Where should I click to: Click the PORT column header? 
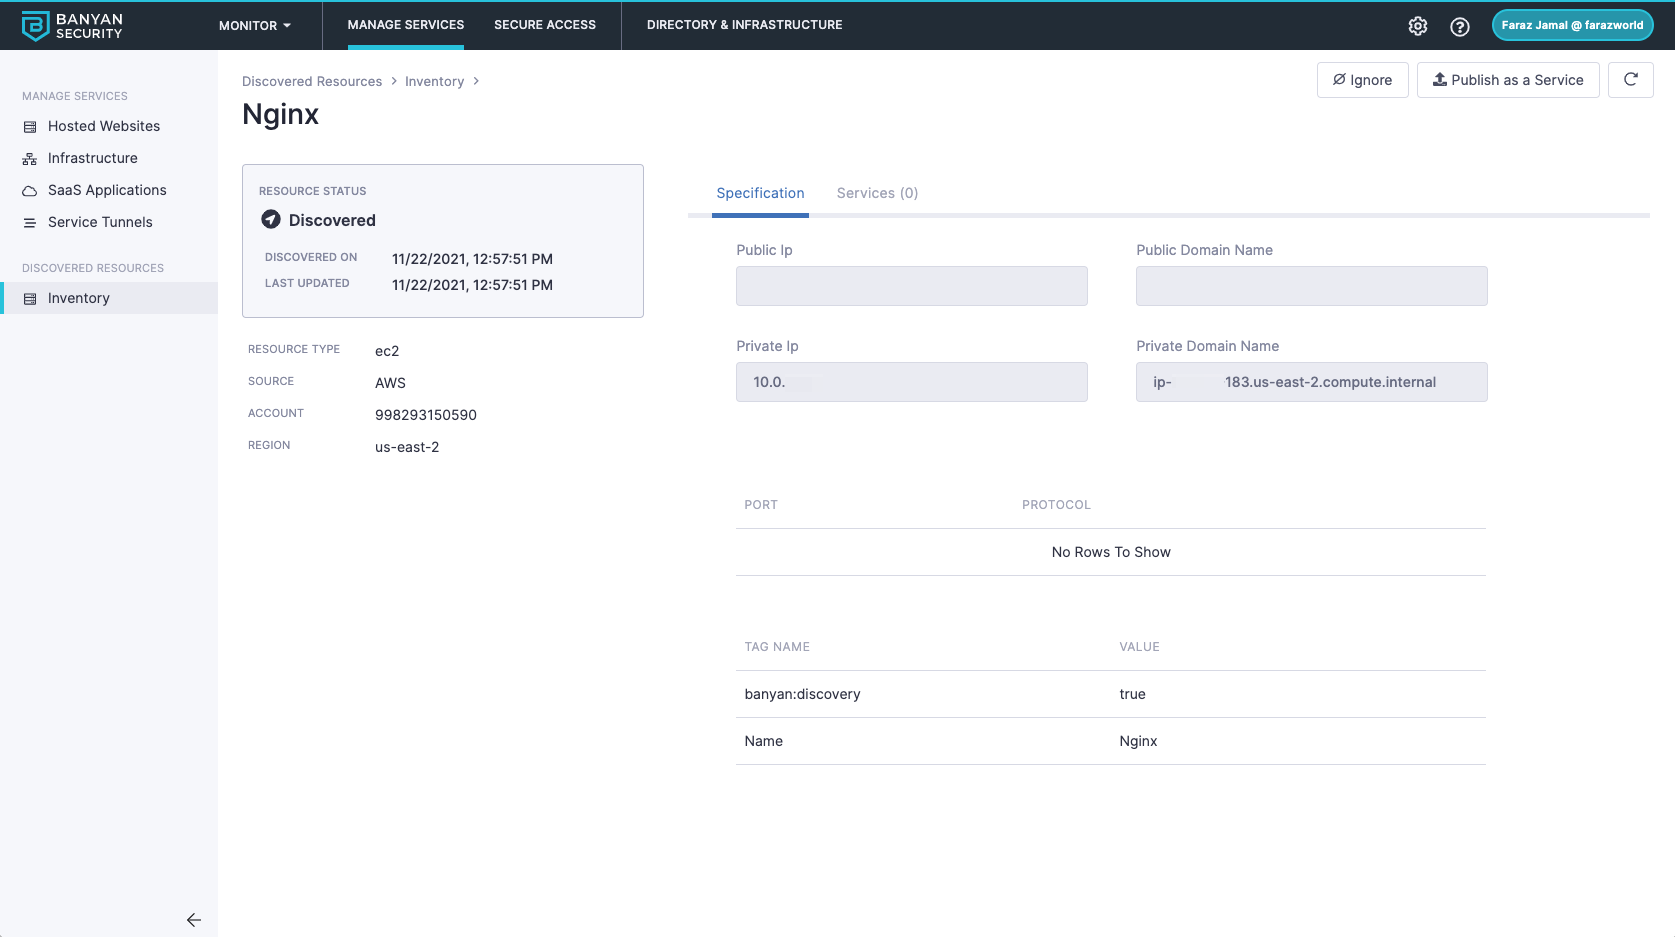761,505
